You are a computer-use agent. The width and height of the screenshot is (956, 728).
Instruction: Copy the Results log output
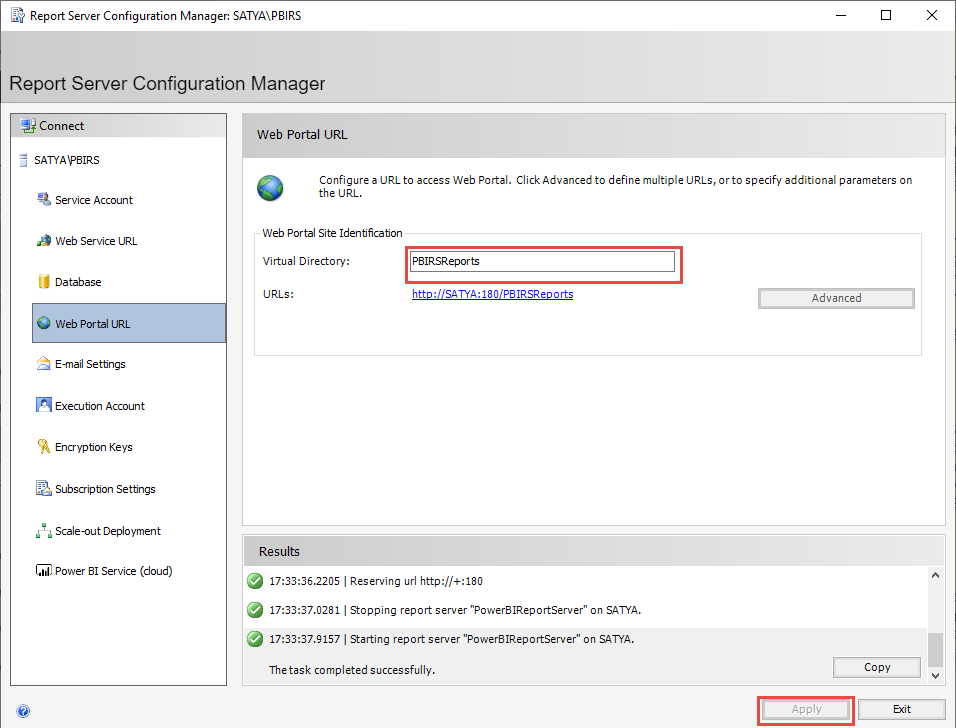876,667
